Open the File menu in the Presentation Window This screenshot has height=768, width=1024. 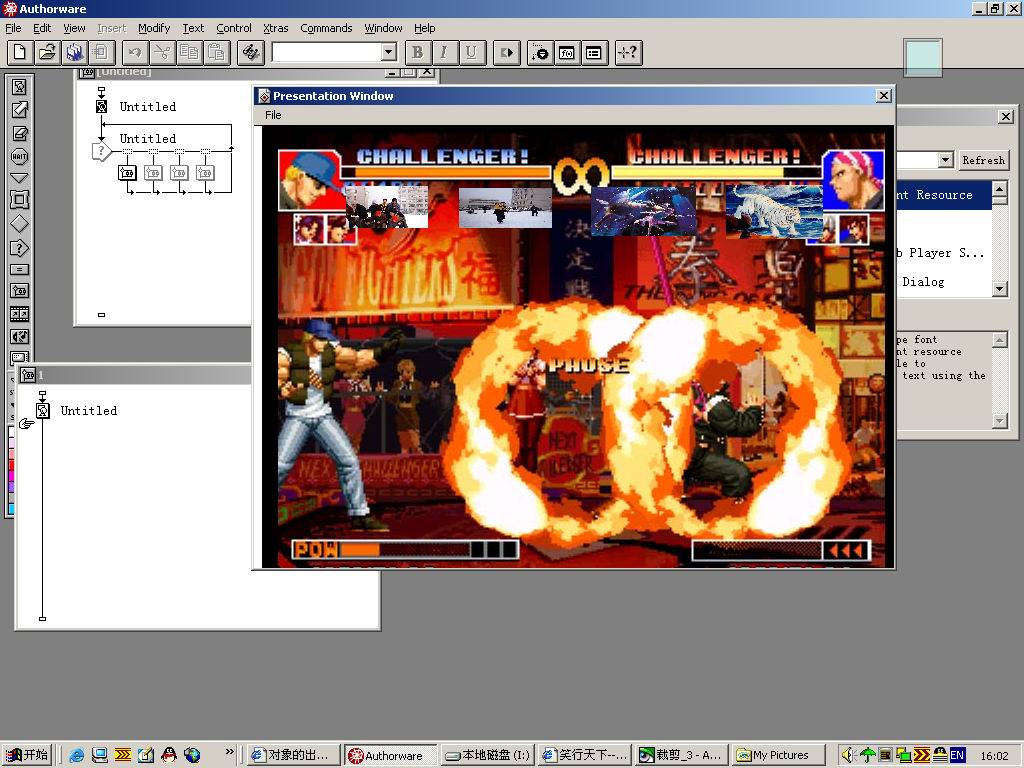coord(273,115)
